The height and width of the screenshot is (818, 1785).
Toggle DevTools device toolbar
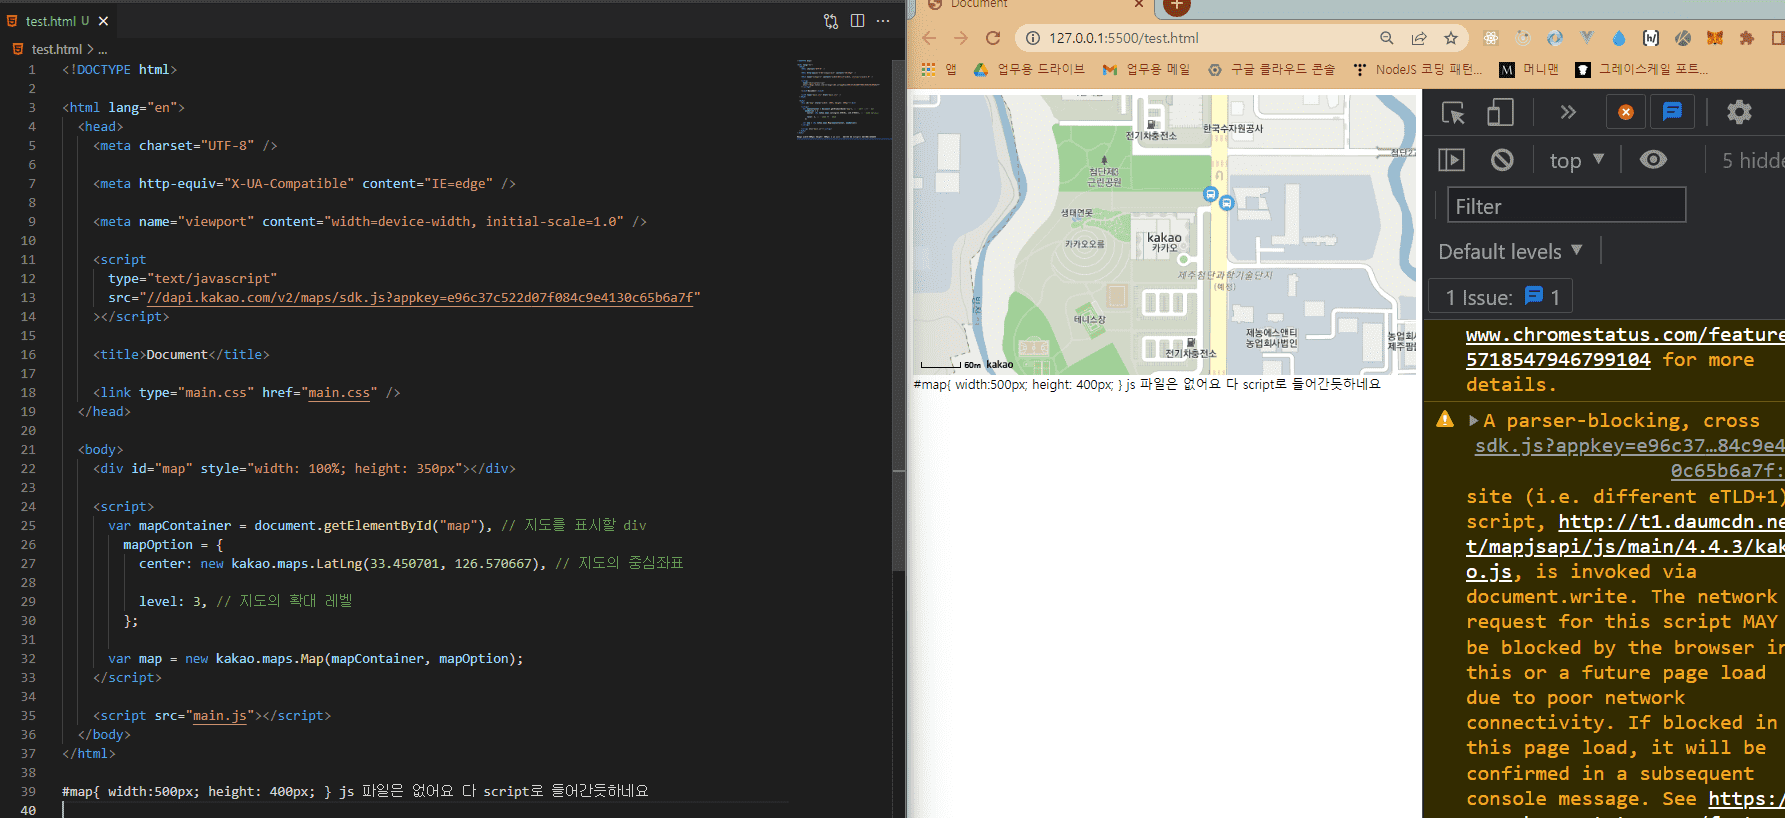point(1500,112)
